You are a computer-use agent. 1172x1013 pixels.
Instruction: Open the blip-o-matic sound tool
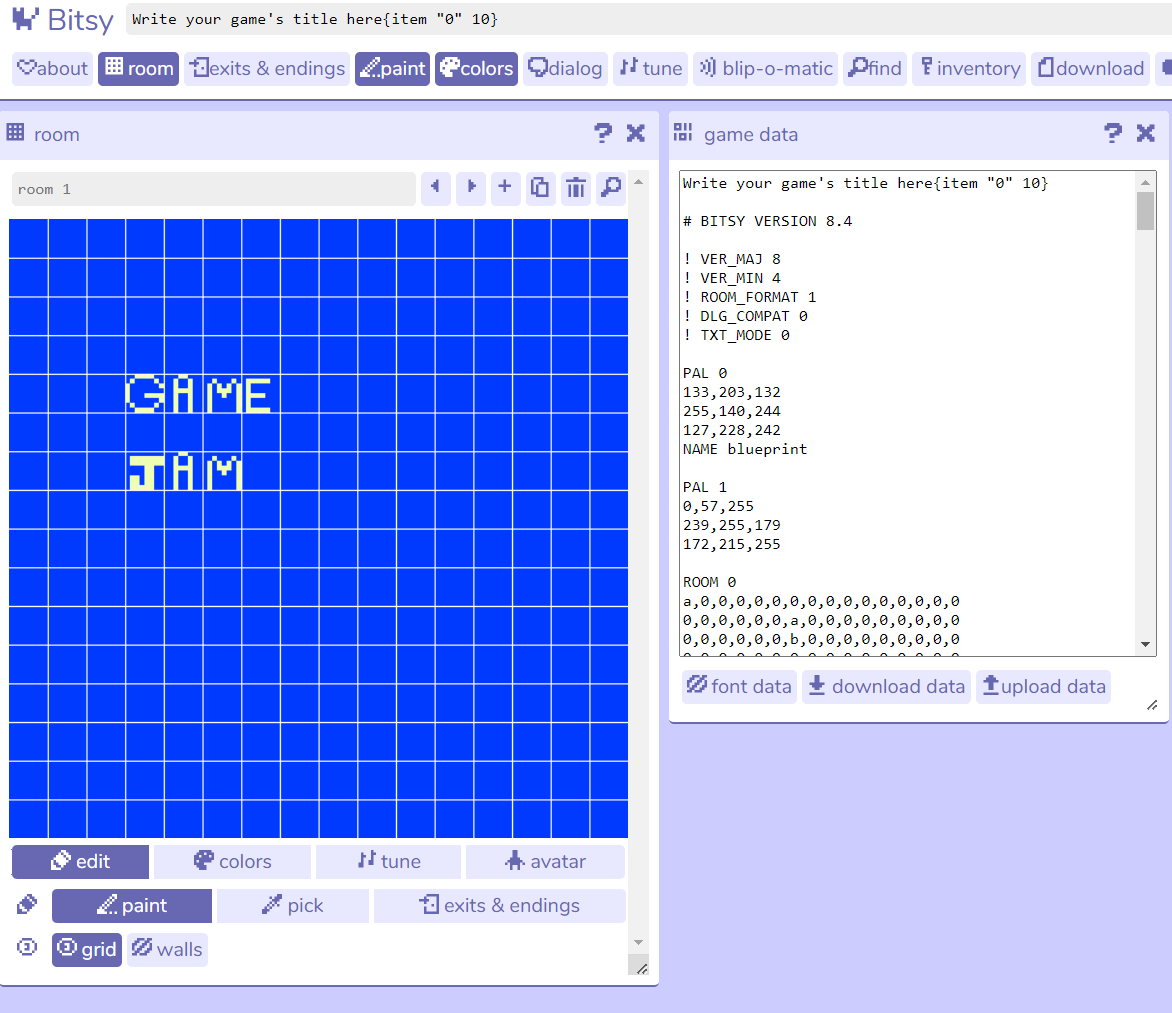coord(765,68)
